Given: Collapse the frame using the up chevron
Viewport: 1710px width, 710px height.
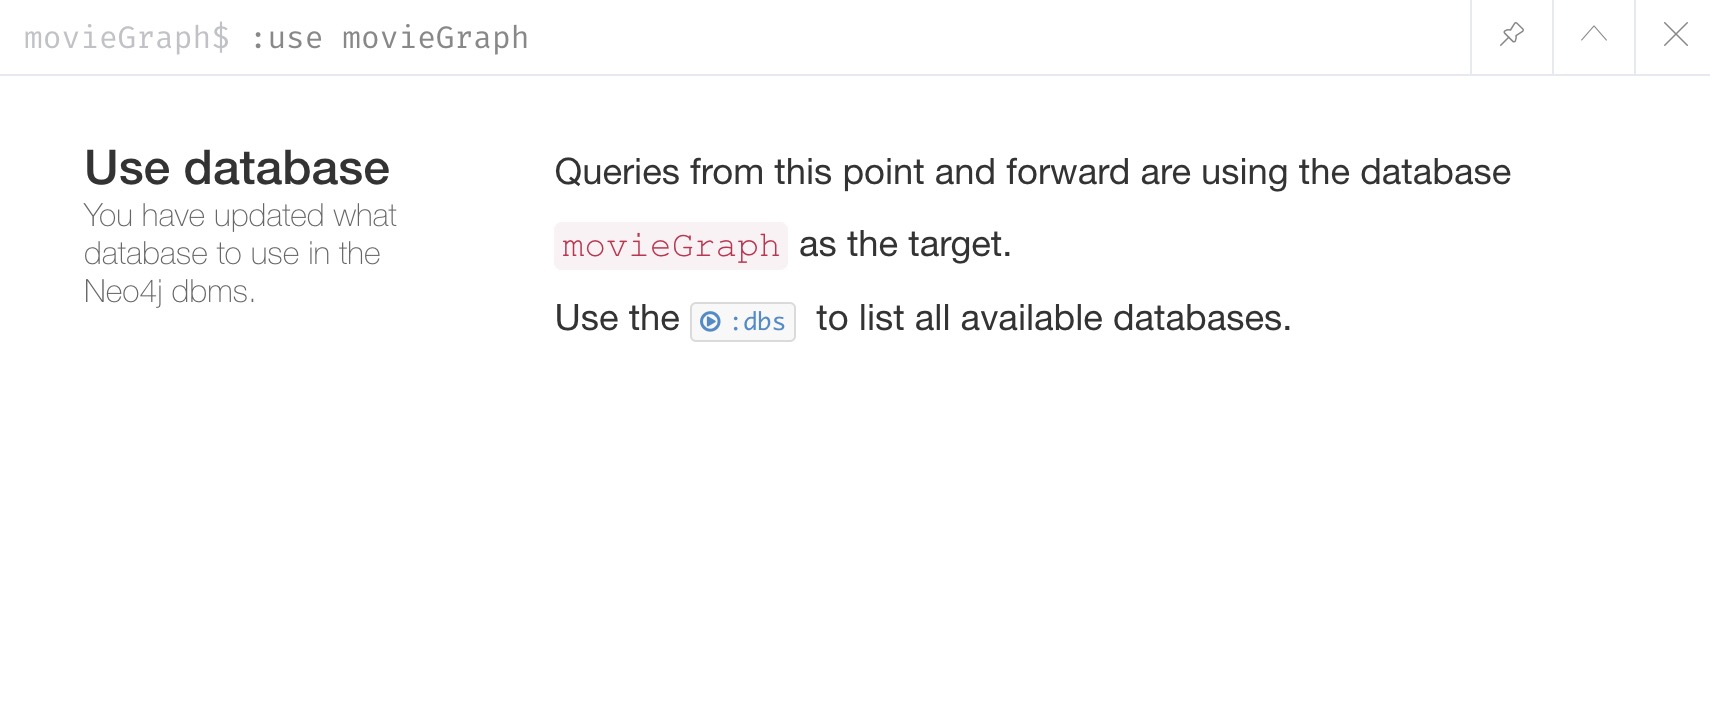Looking at the screenshot, I should (1593, 36).
